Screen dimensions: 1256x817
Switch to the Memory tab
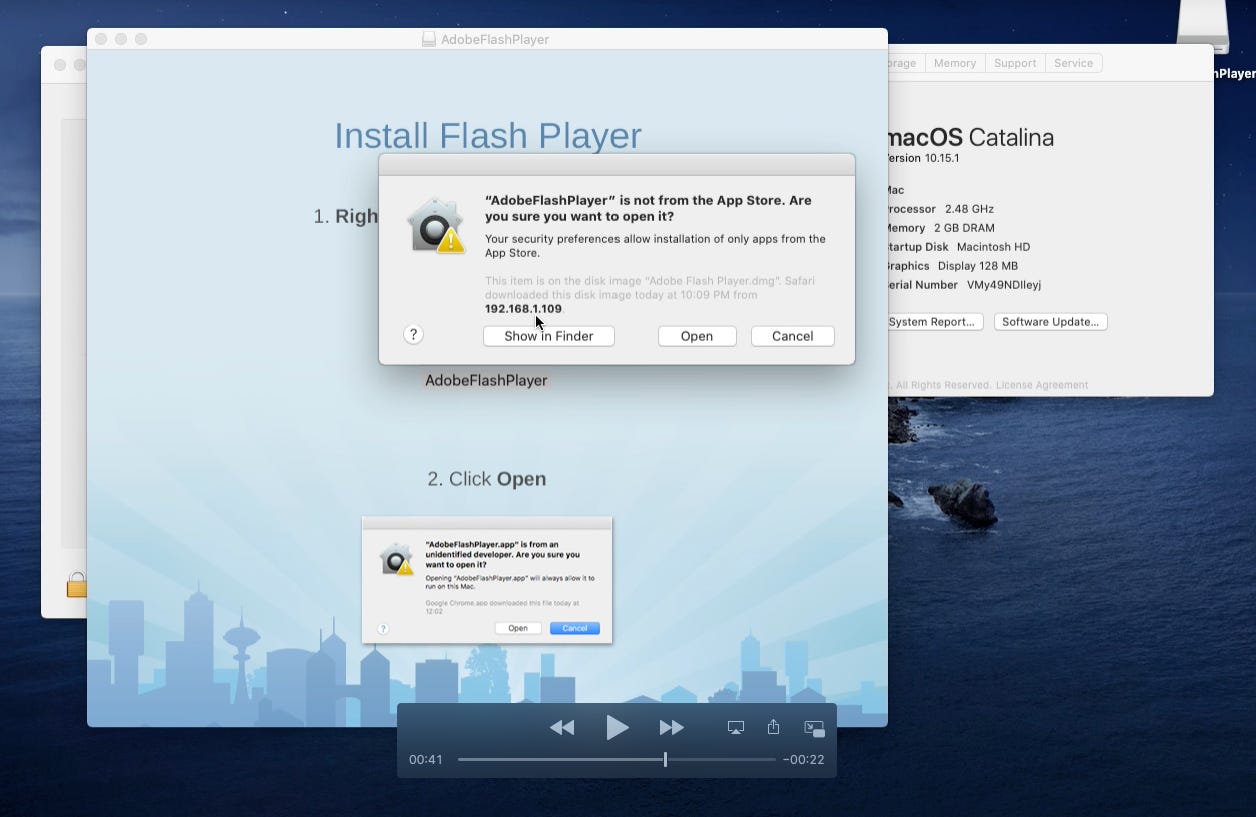(x=955, y=63)
